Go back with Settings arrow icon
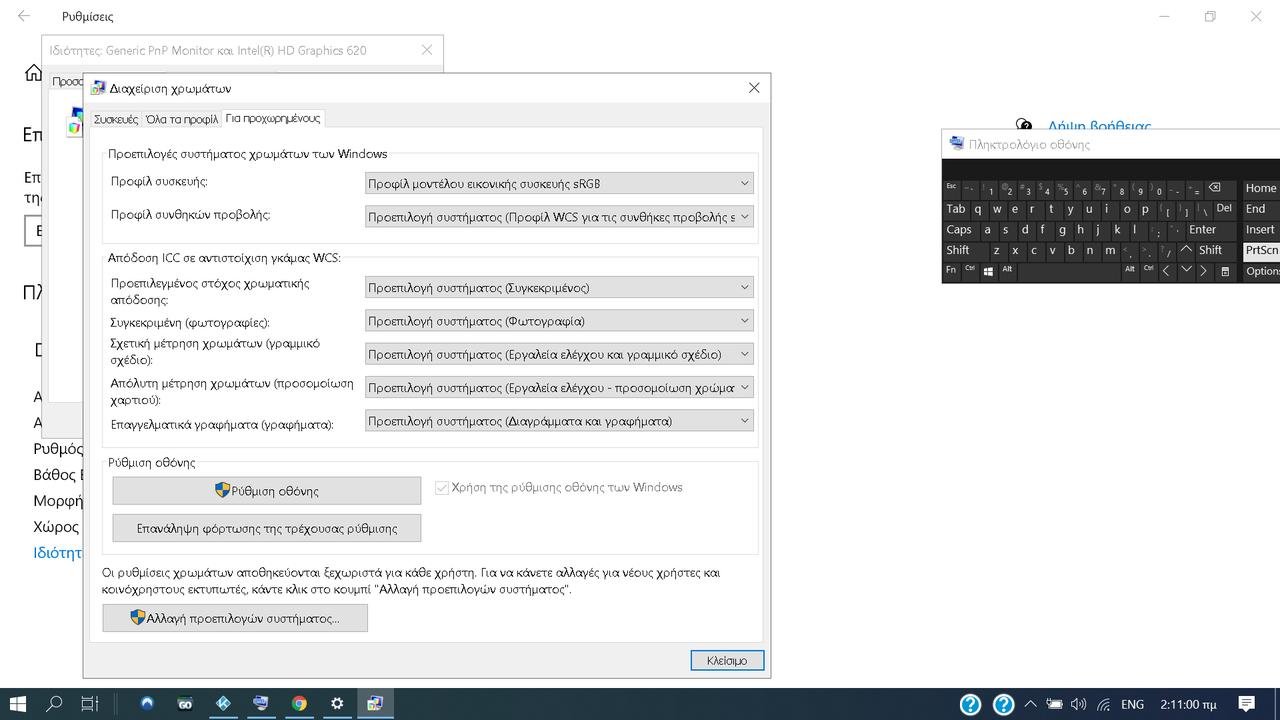Viewport: 1280px width, 720px height. [24, 16]
